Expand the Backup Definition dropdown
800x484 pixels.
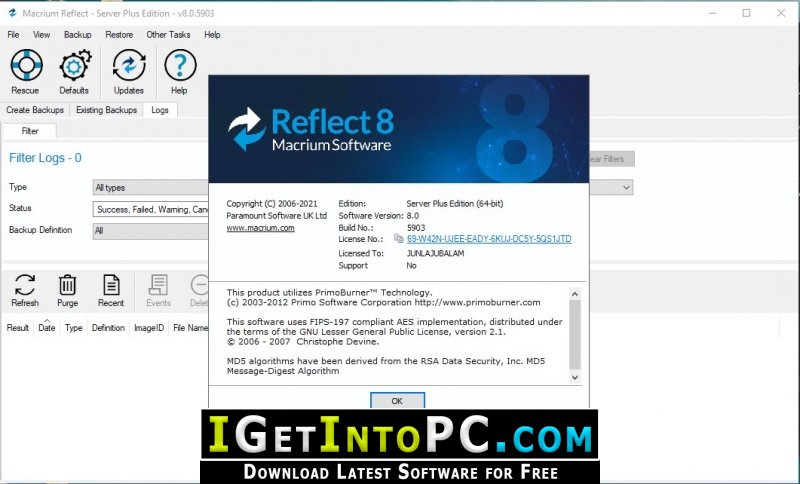[151, 231]
